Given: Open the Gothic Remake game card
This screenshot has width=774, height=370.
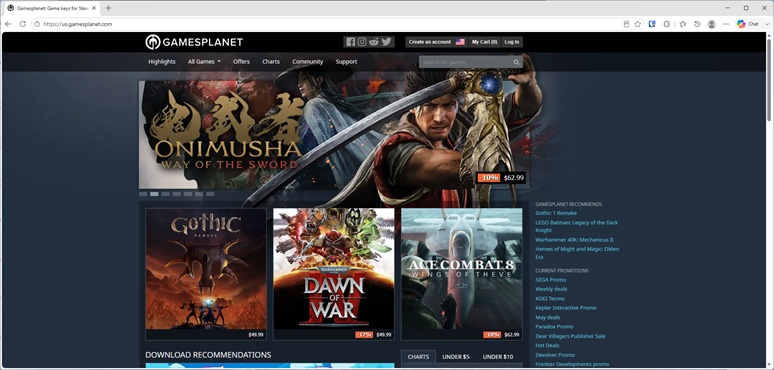Looking at the screenshot, I should point(206,274).
